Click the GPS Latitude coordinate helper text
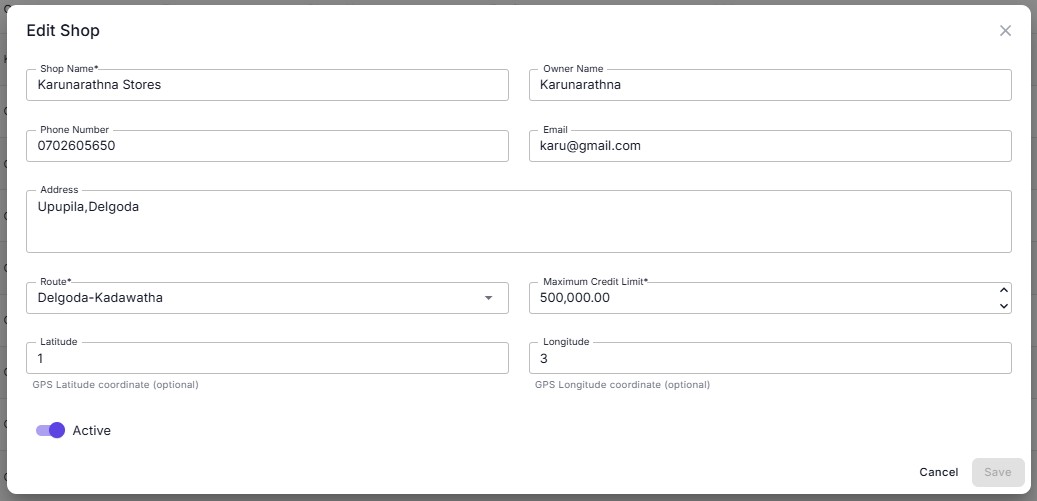 (116, 385)
